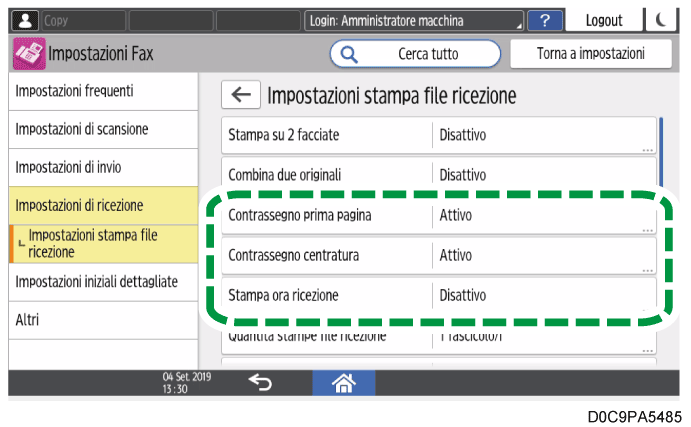Select Impostazioni frequenti menu item
Screen dimensions: 691x427
[x=103, y=91]
